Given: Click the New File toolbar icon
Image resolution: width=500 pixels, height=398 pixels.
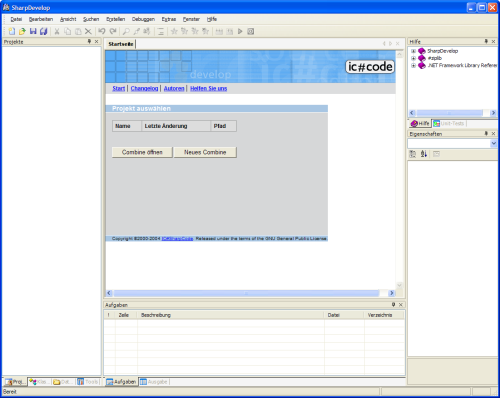Looking at the screenshot, I should [12, 31].
